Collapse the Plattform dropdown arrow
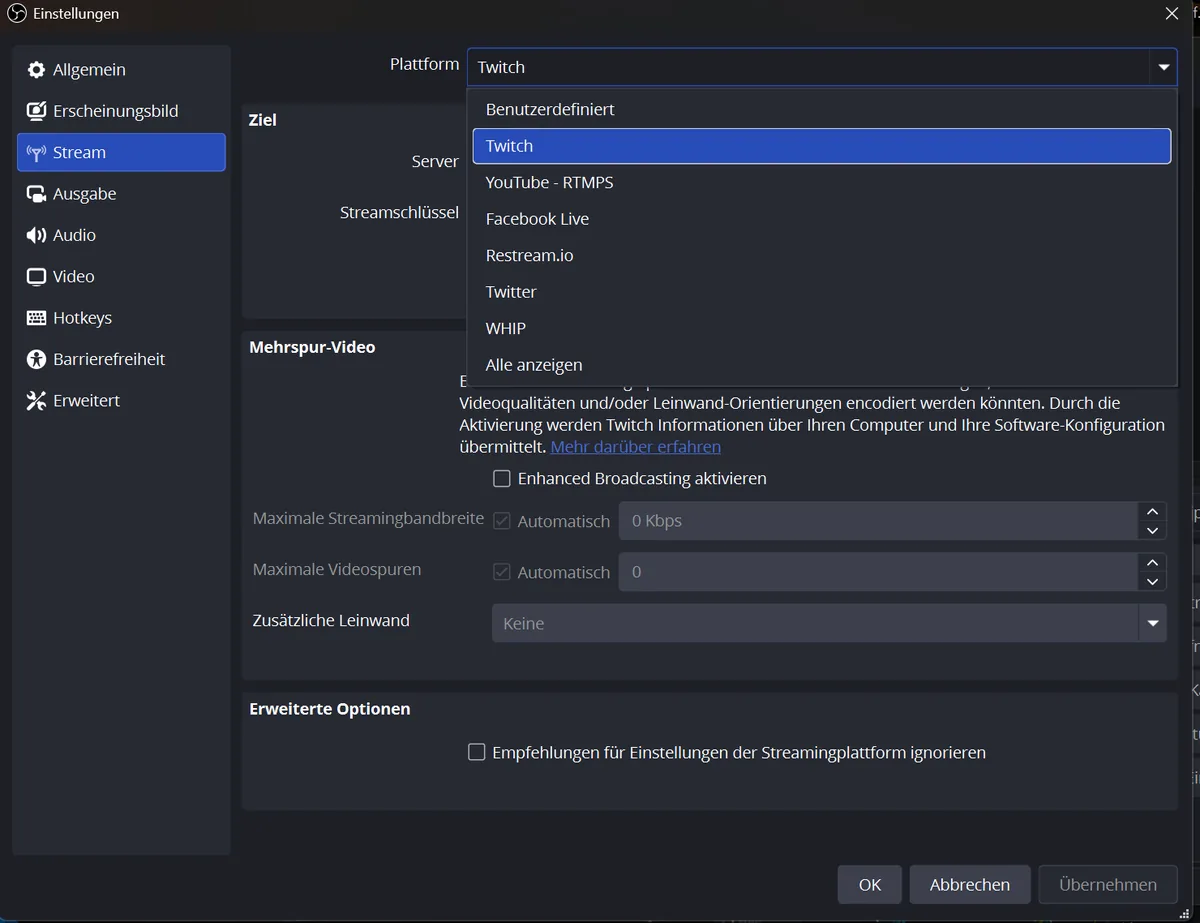The width and height of the screenshot is (1200, 923). click(1163, 67)
